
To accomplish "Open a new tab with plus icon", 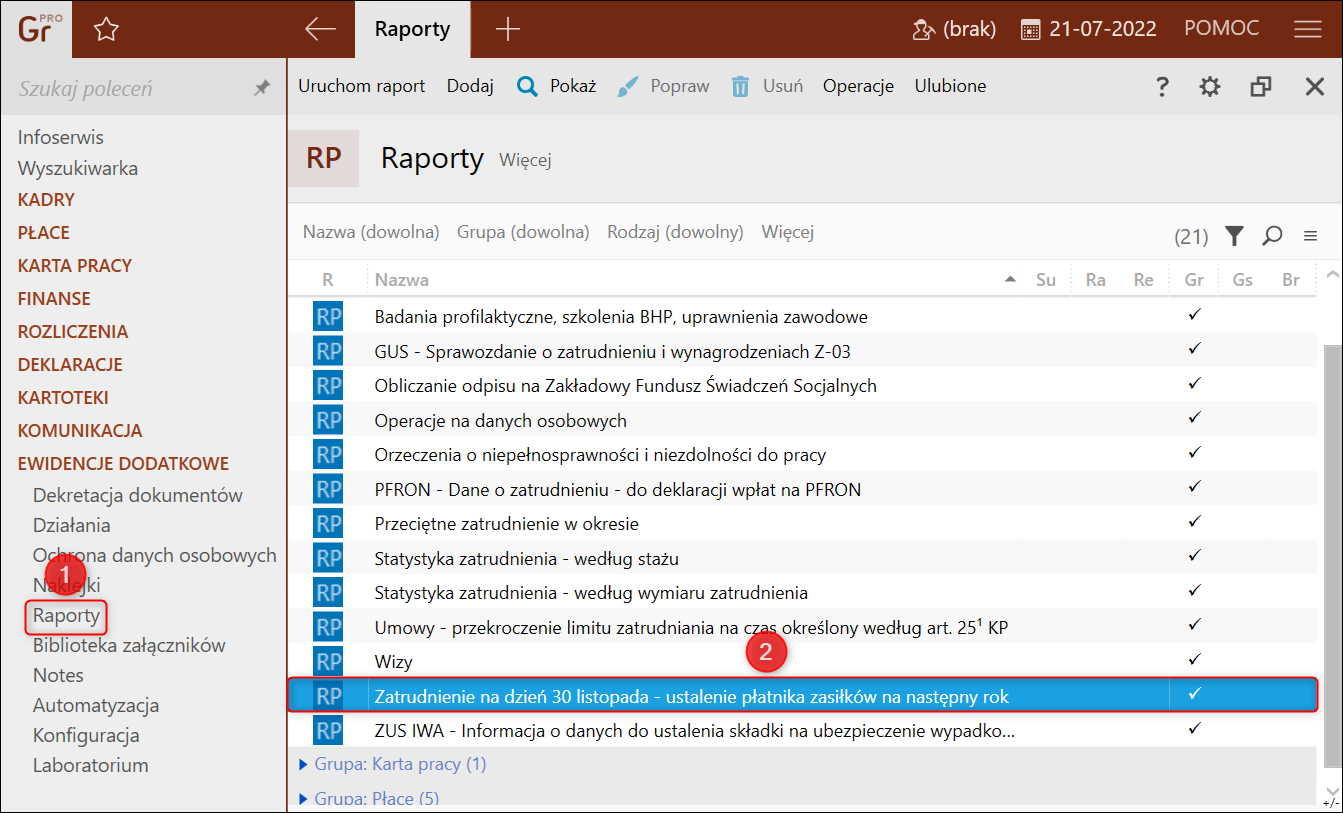I will [x=508, y=29].
